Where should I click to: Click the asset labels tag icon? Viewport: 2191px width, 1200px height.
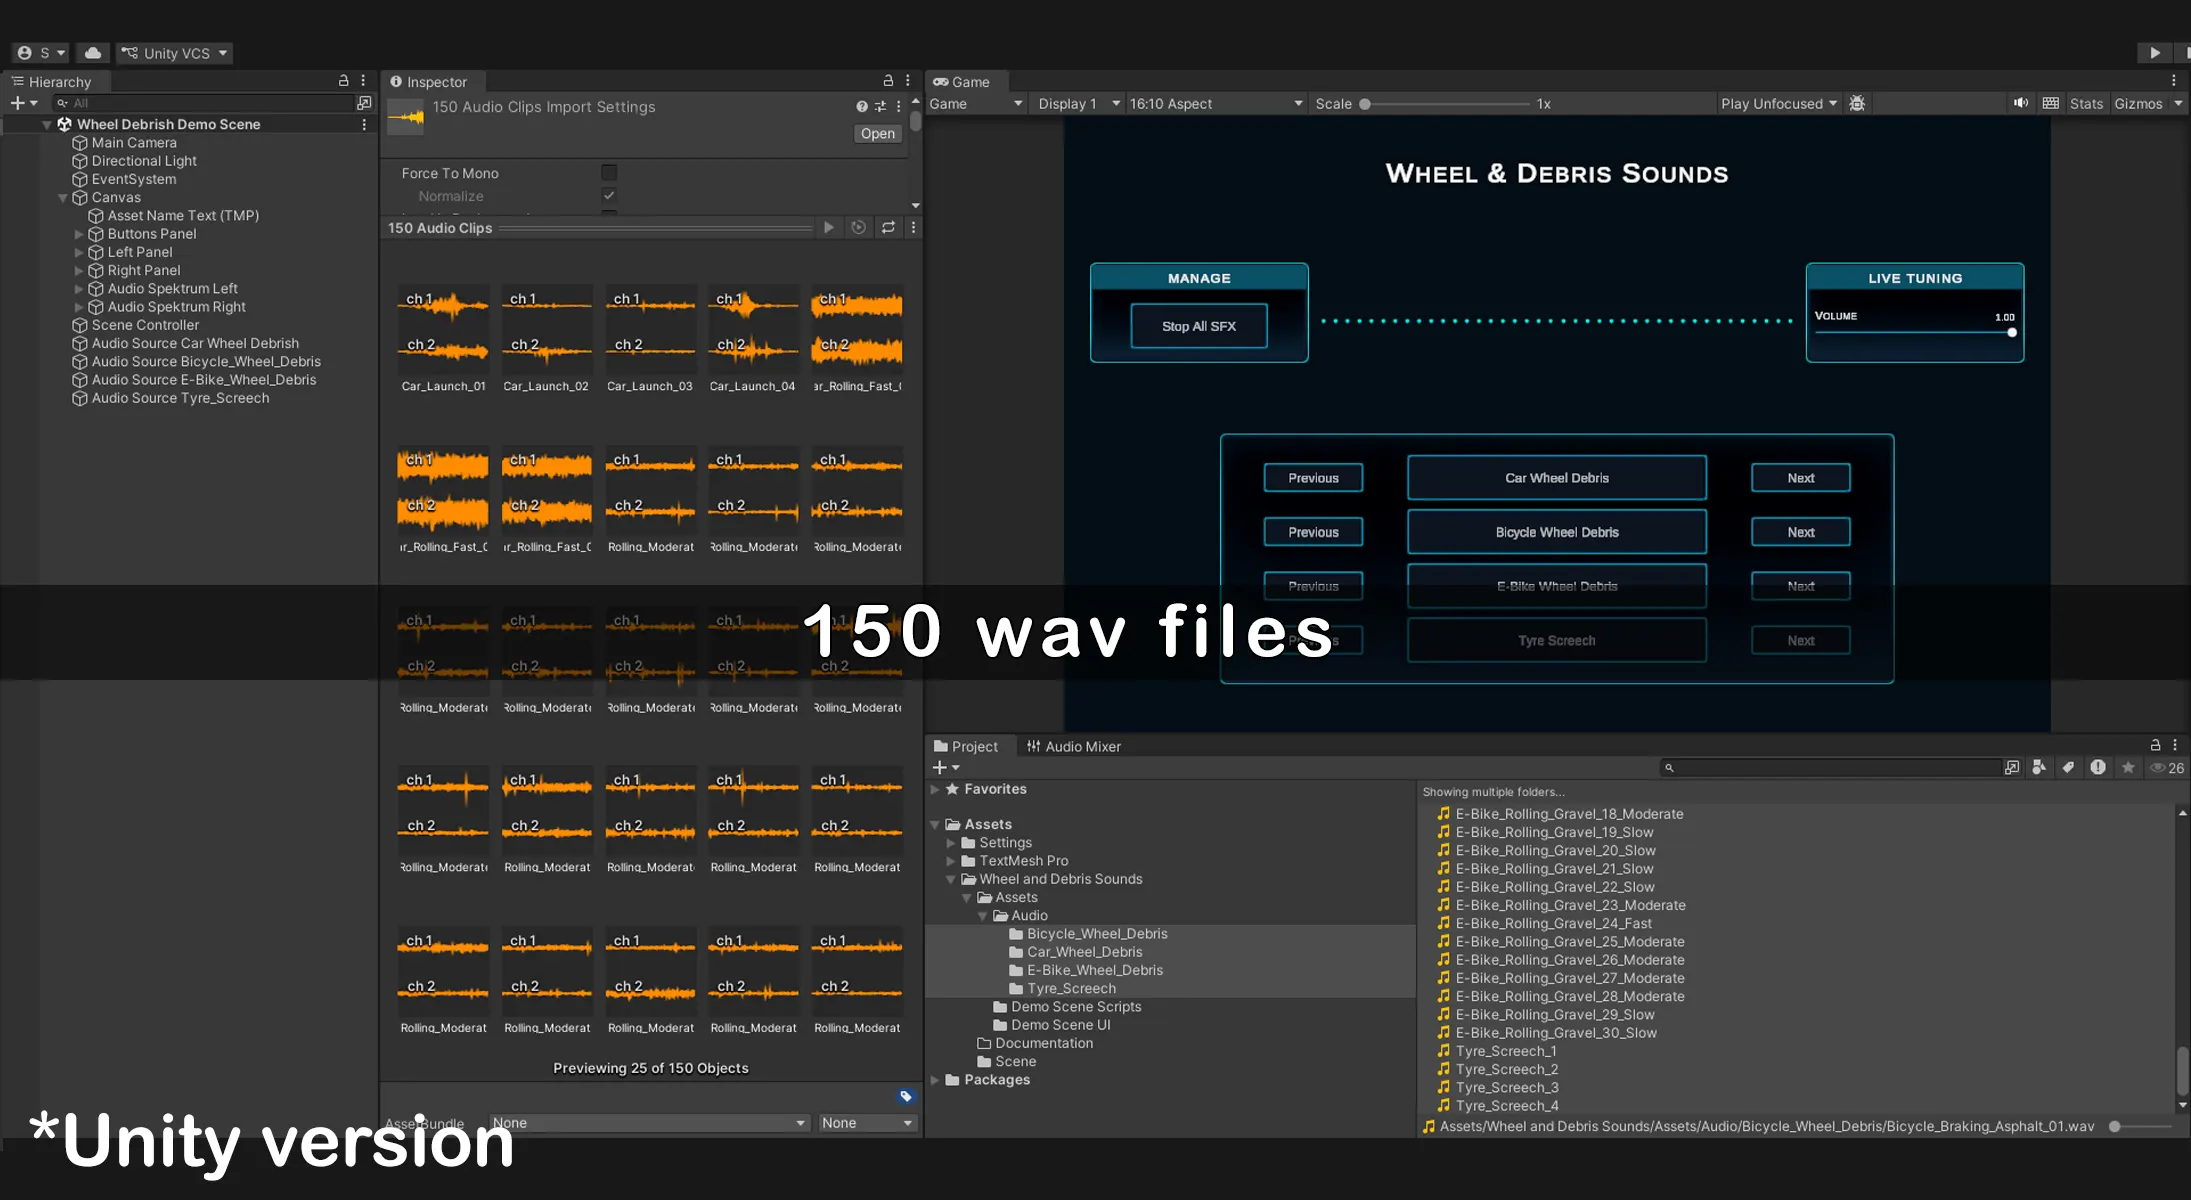(906, 1097)
